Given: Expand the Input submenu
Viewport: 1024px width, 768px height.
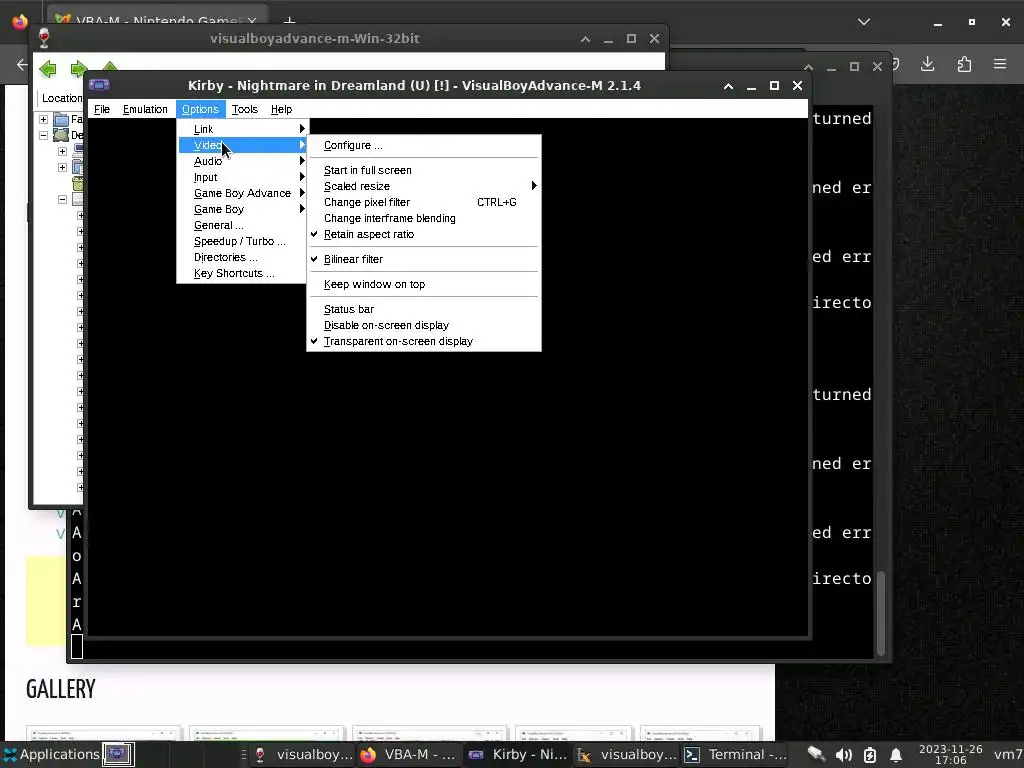Looking at the screenshot, I should click(x=242, y=177).
